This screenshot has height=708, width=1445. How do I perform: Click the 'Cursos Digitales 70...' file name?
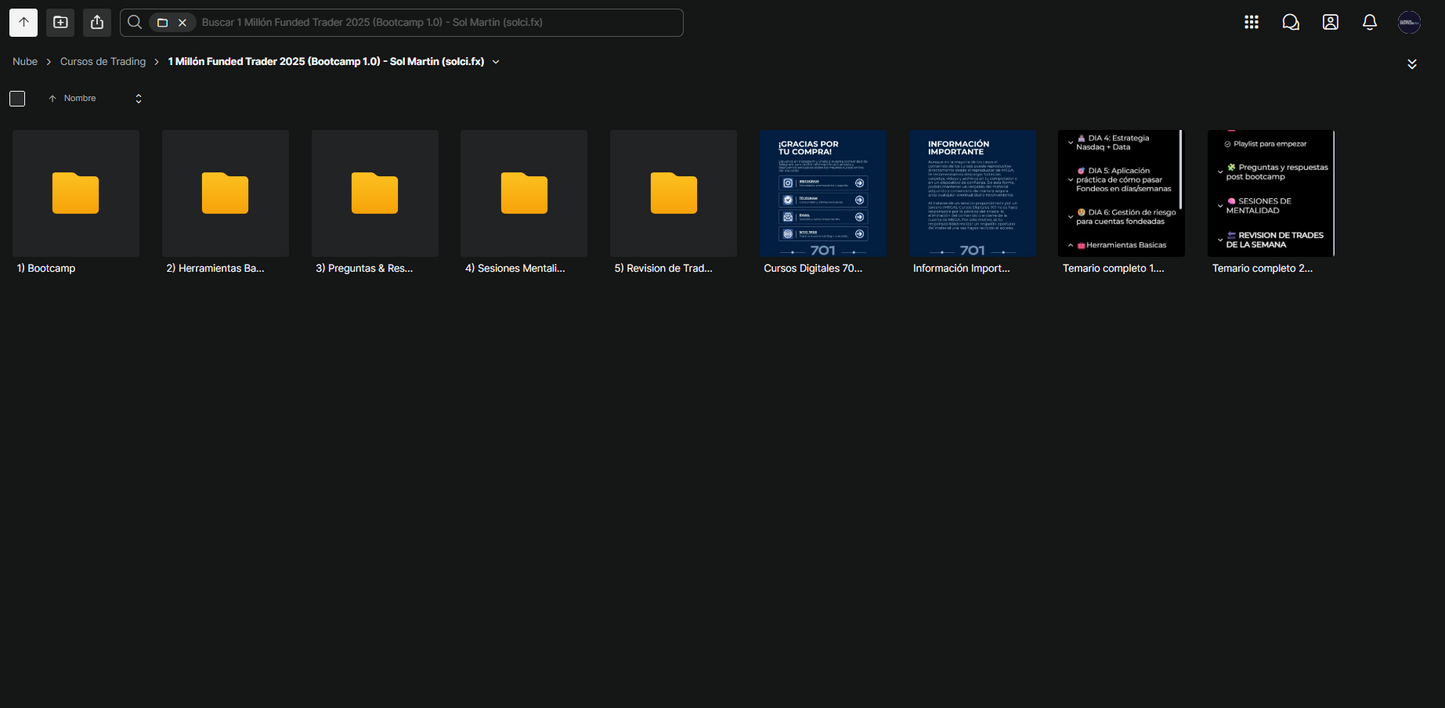click(813, 268)
